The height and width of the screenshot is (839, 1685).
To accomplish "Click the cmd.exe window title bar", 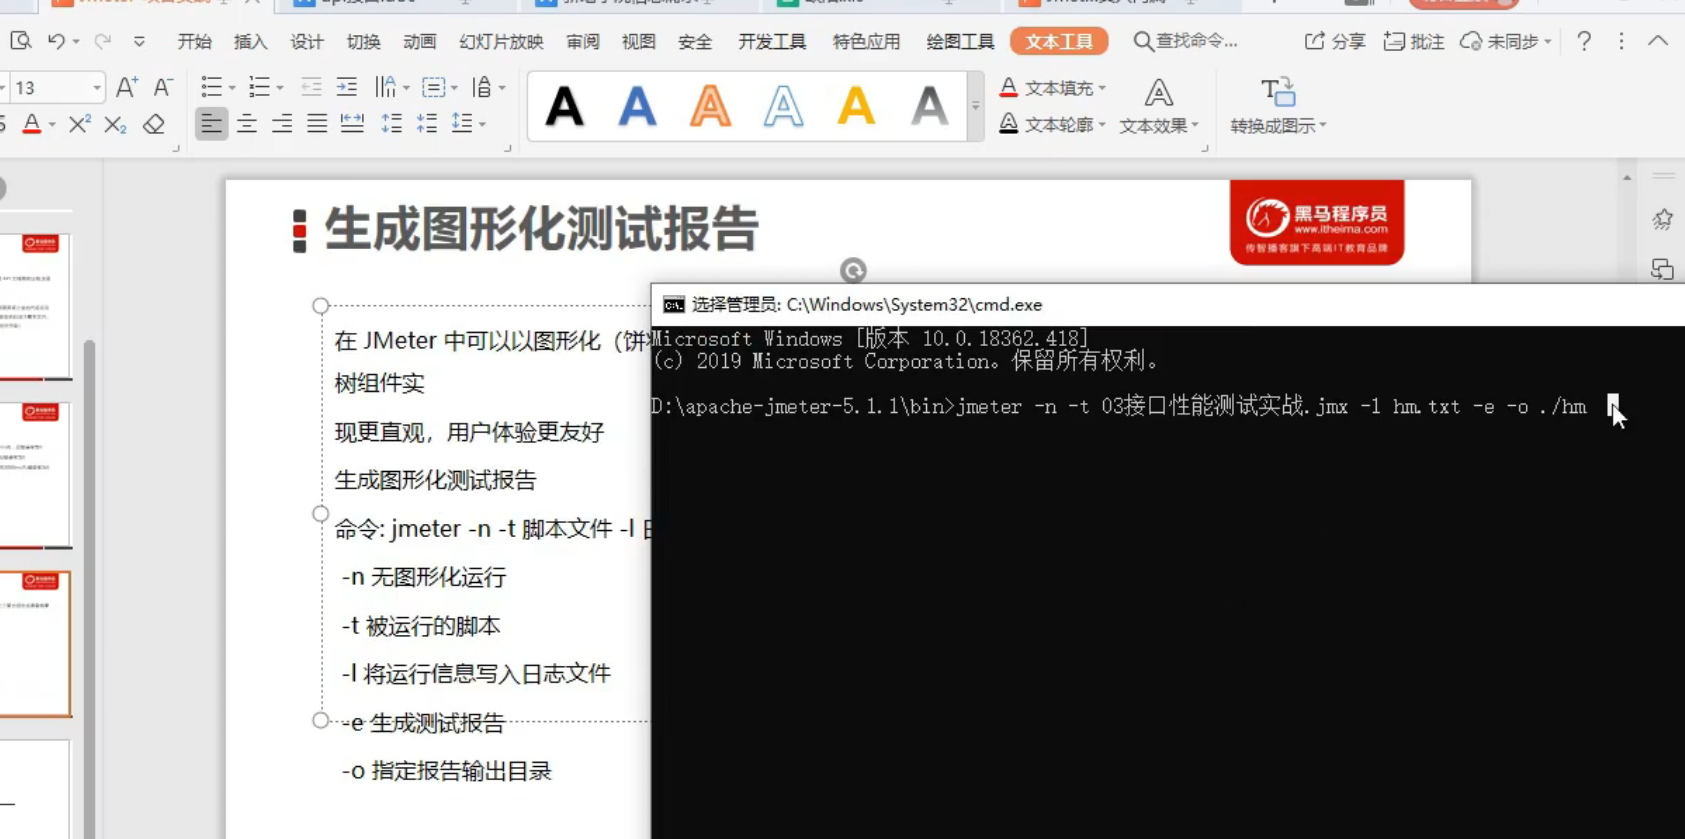I will tap(1168, 305).
